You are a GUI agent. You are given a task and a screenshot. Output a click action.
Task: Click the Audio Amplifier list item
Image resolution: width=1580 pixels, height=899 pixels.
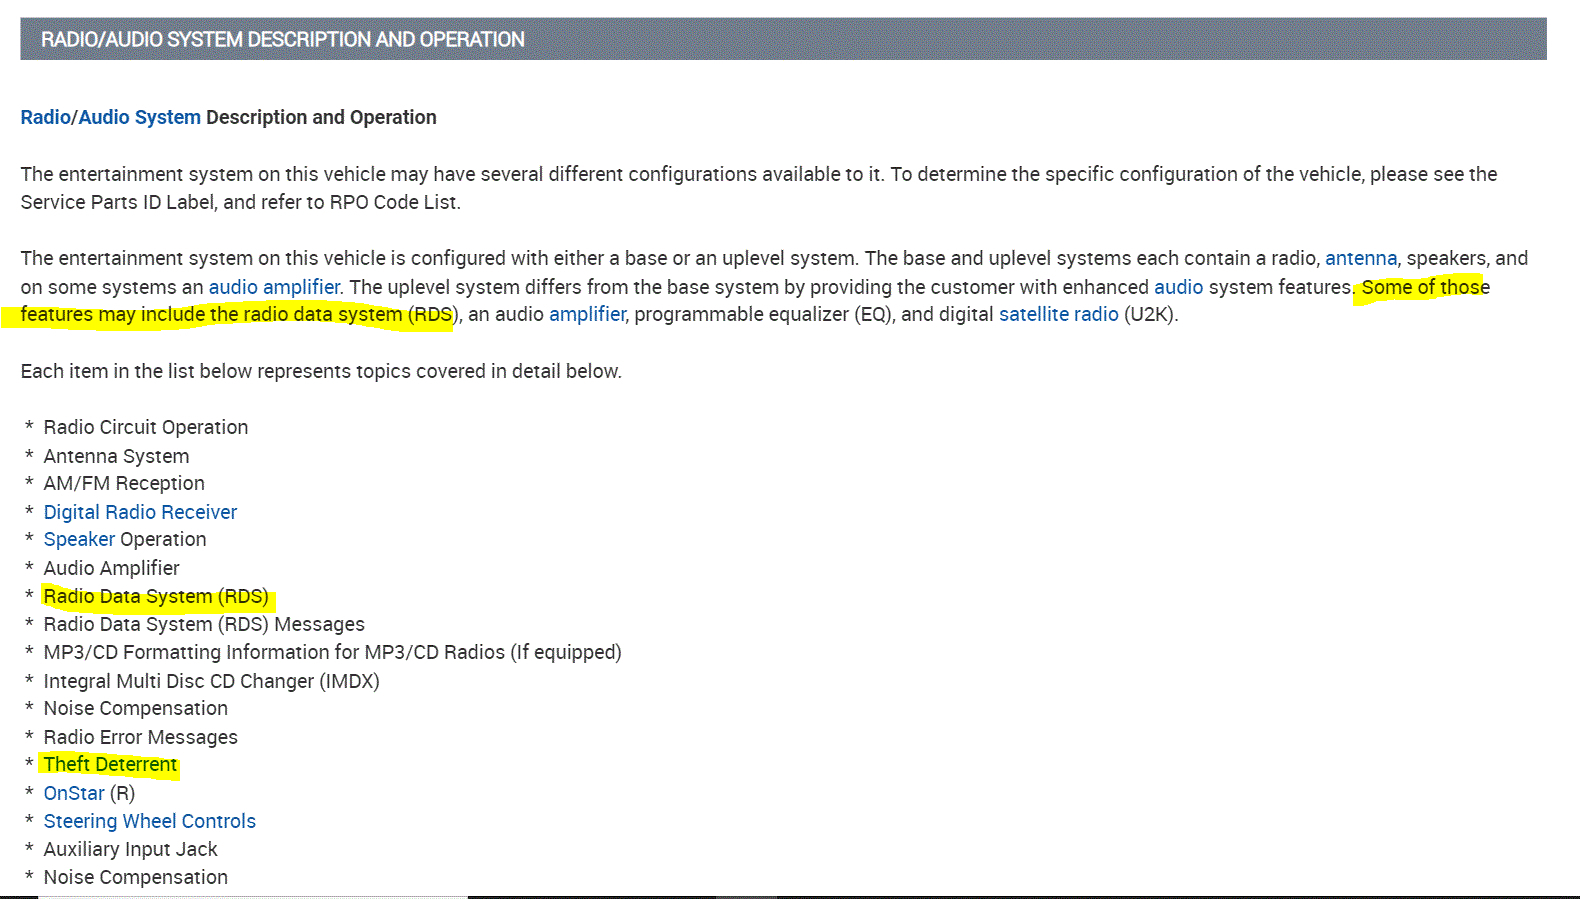(111, 568)
